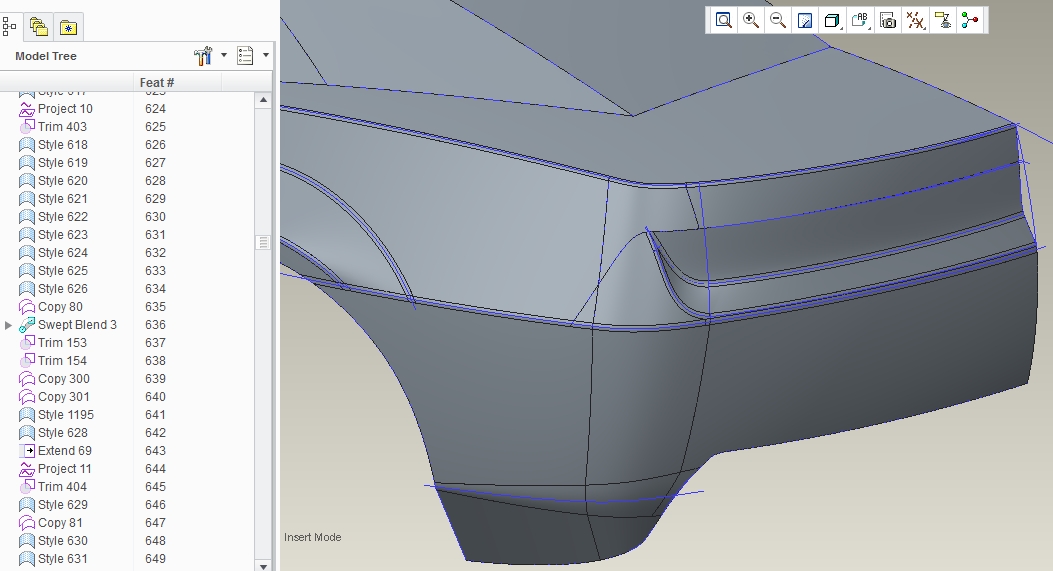Select the Style 629 feature
1053x571 pixels.
(62, 505)
